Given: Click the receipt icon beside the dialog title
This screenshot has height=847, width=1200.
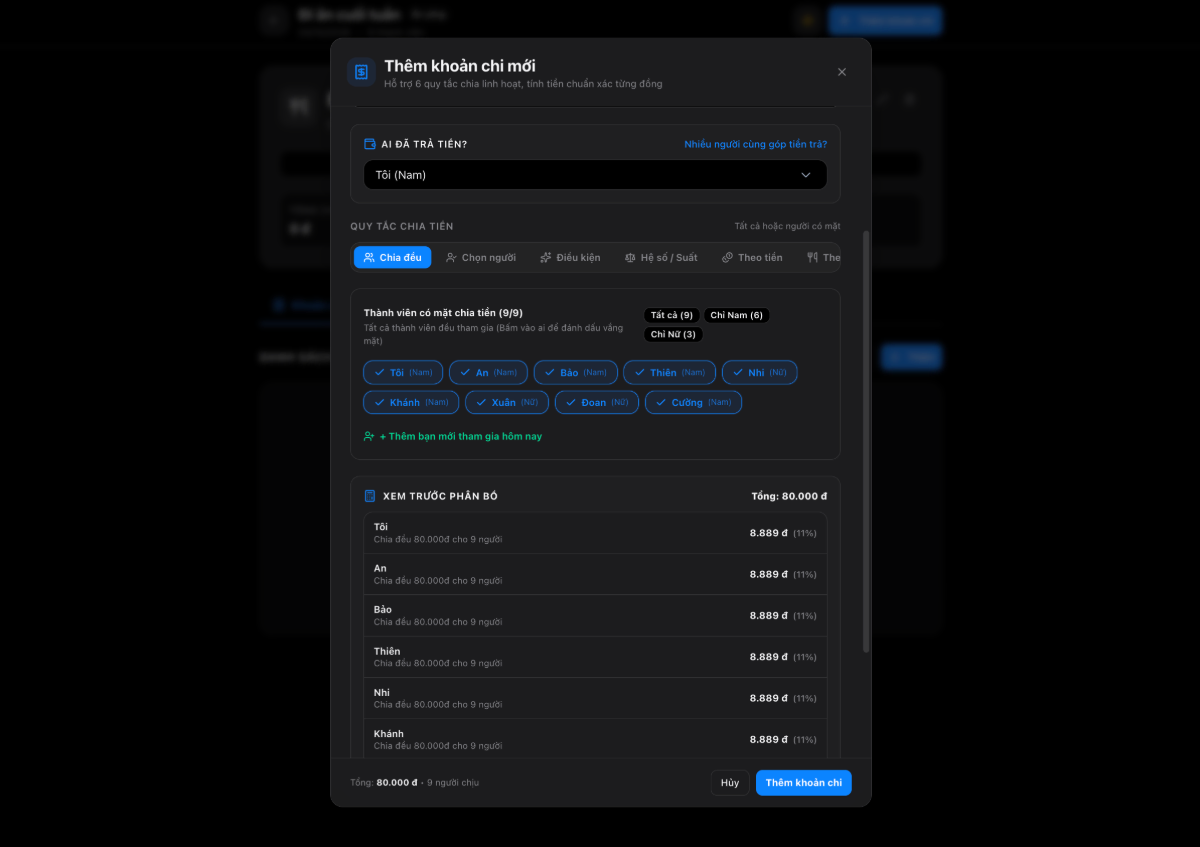Looking at the screenshot, I should pyautogui.click(x=361, y=72).
